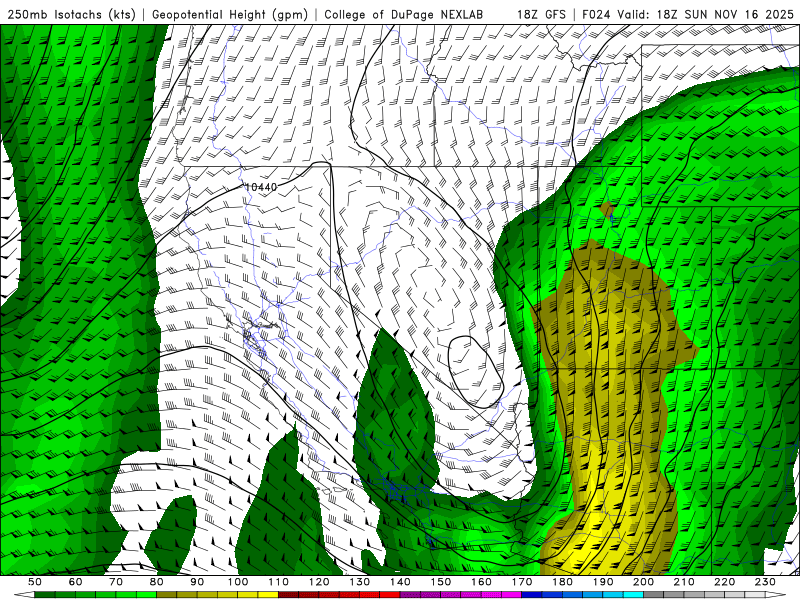Click the 180 value on the legend scale
Image resolution: width=800 pixels, height=600 pixels.
[x=562, y=582]
